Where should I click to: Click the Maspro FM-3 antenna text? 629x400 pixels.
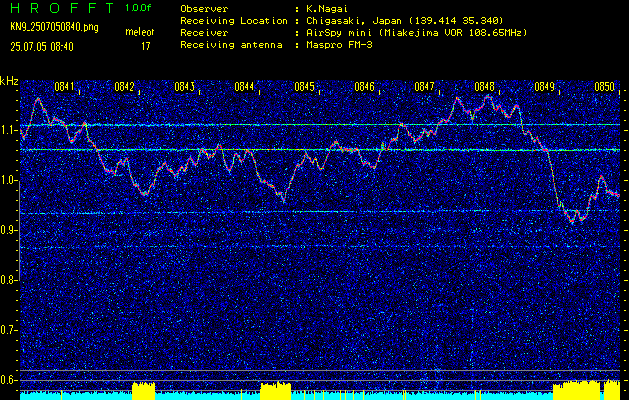339,45
